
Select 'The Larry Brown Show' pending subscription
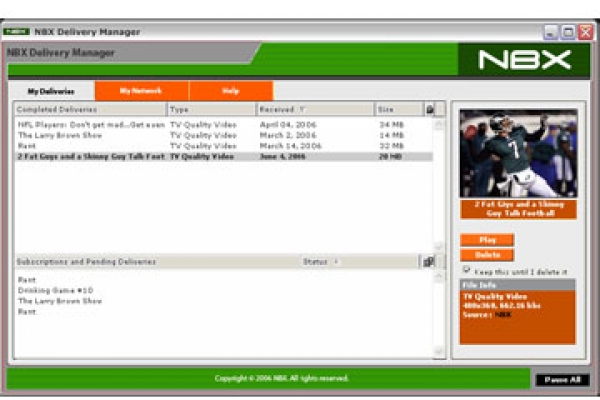pos(60,301)
